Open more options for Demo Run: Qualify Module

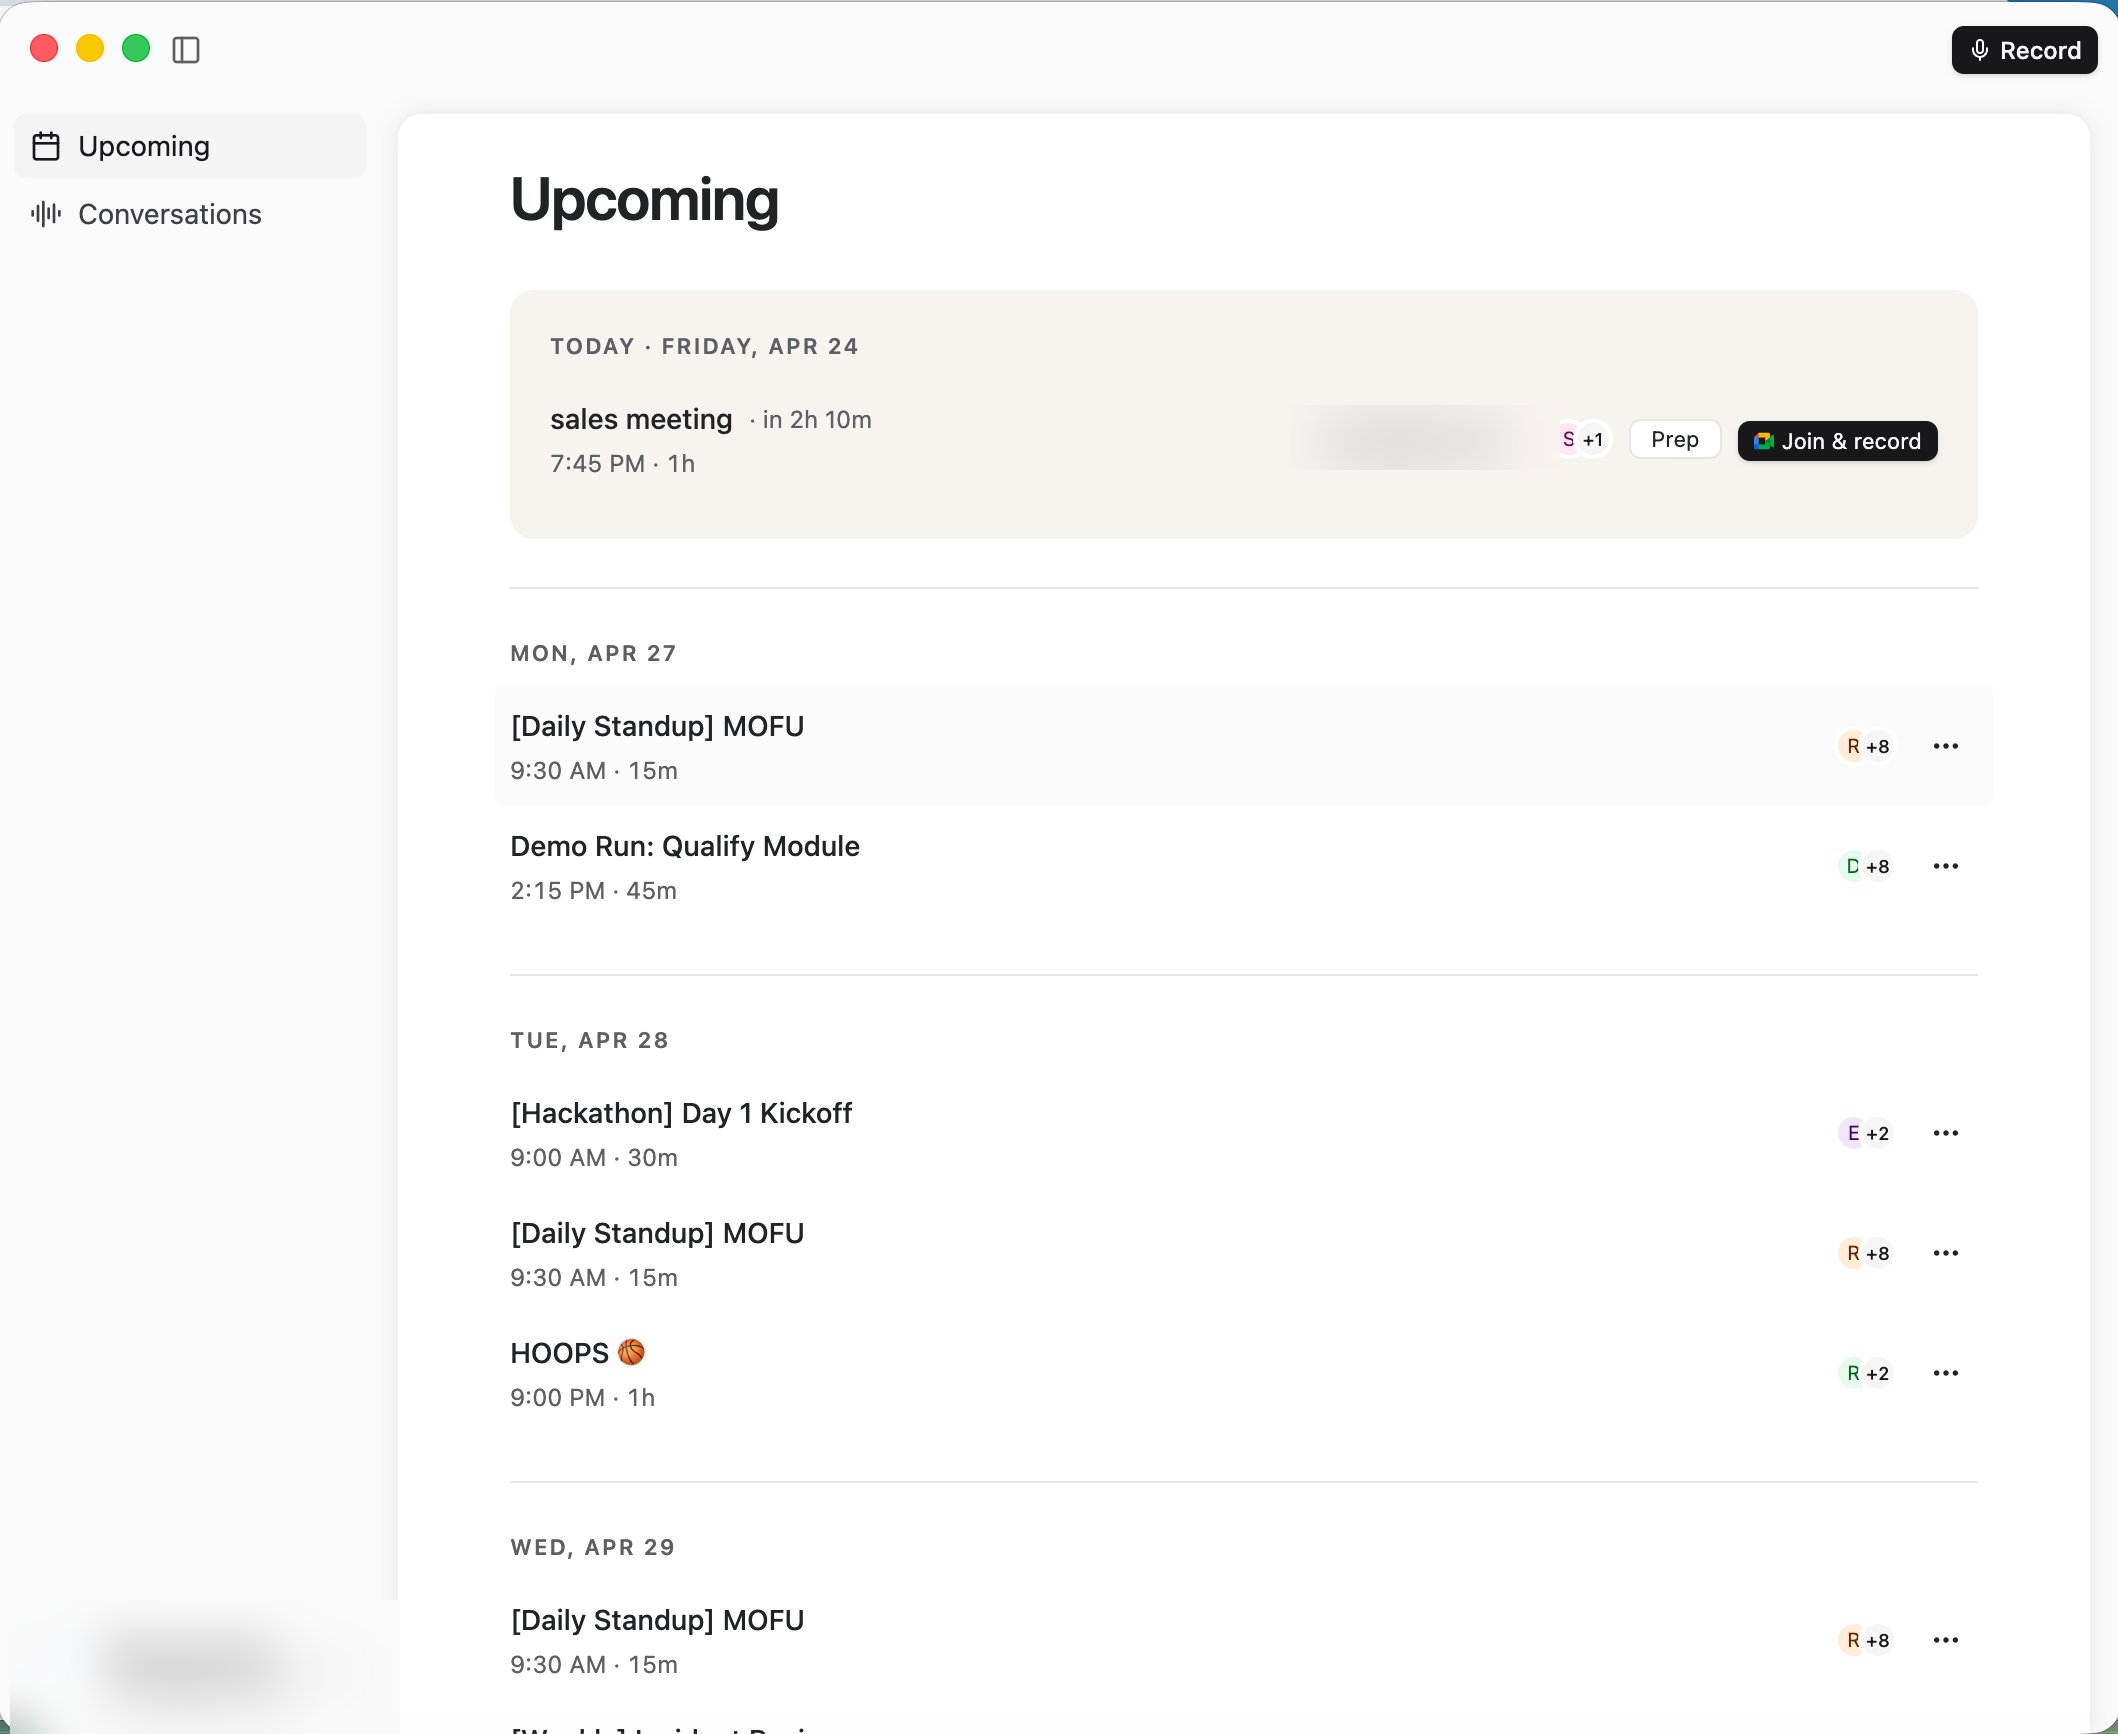1945,866
